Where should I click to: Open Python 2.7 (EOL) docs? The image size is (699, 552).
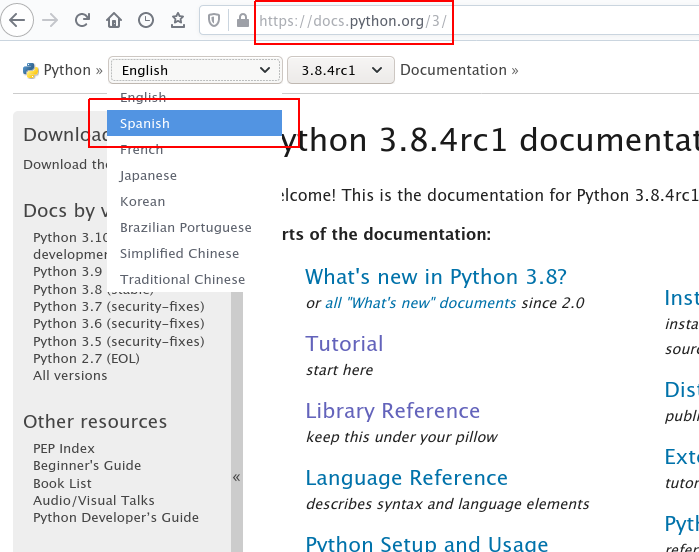tap(86, 358)
